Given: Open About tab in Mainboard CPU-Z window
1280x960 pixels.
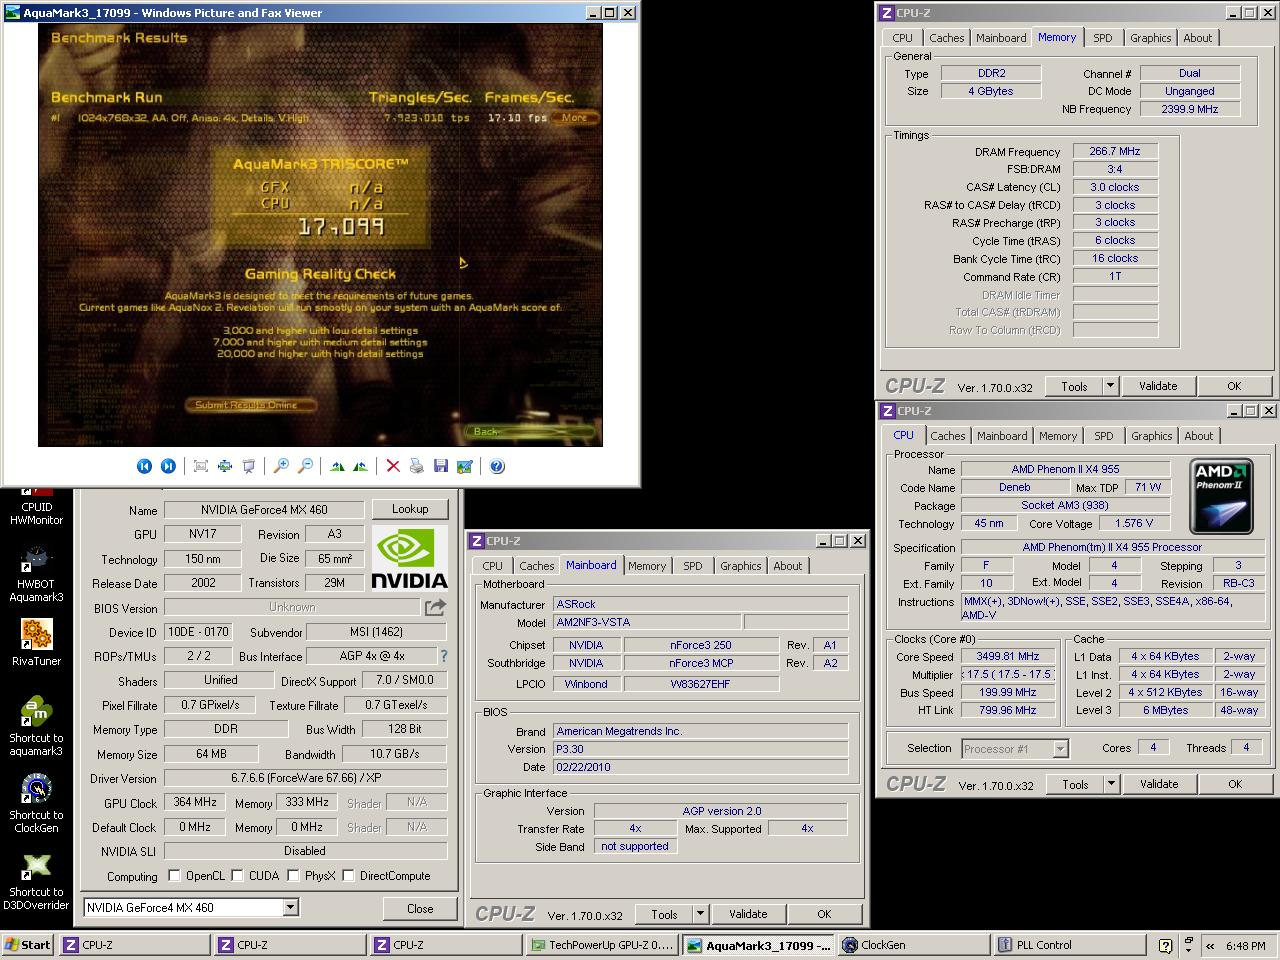Looking at the screenshot, I should (788, 566).
